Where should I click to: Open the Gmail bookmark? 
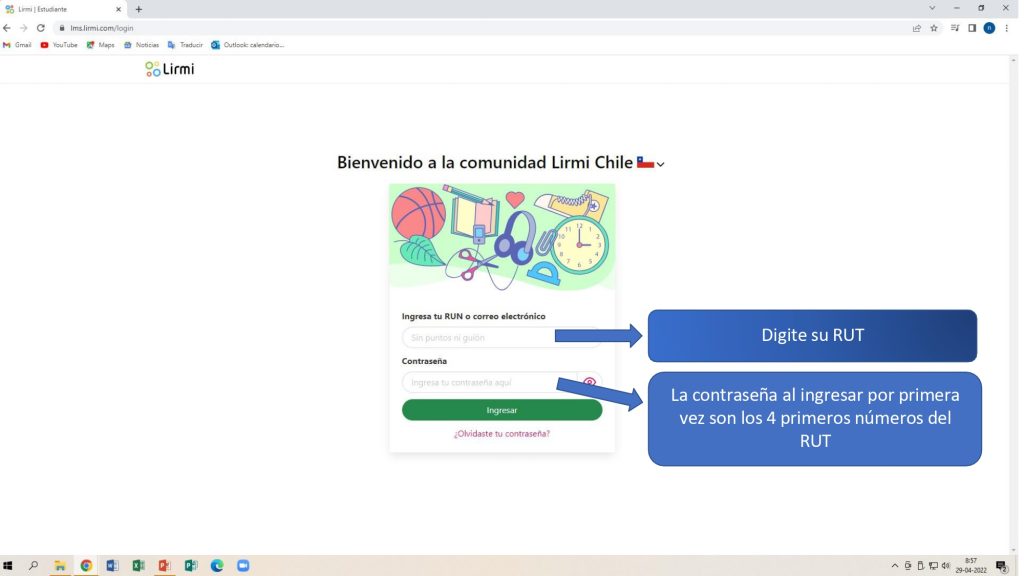coord(17,45)
